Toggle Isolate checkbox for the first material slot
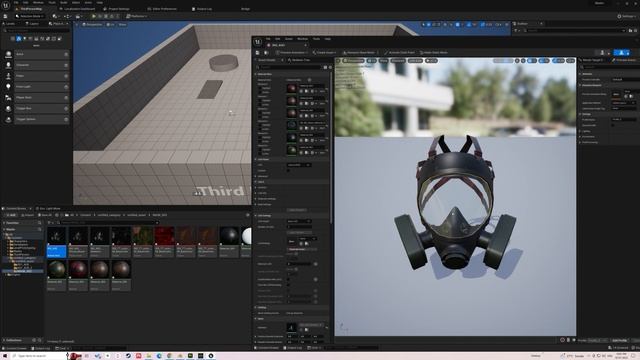Image resolution: width=640 pixels, height=360 pixels. 260,92
